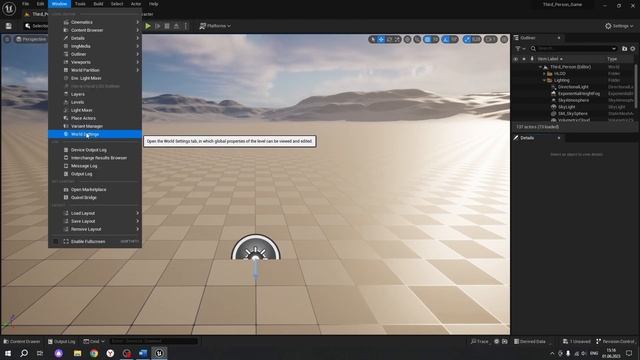This screenshot has height=360, width=640.
Task: Open the Perspective view mode dropdown
Action: click(x=31, y=39)
